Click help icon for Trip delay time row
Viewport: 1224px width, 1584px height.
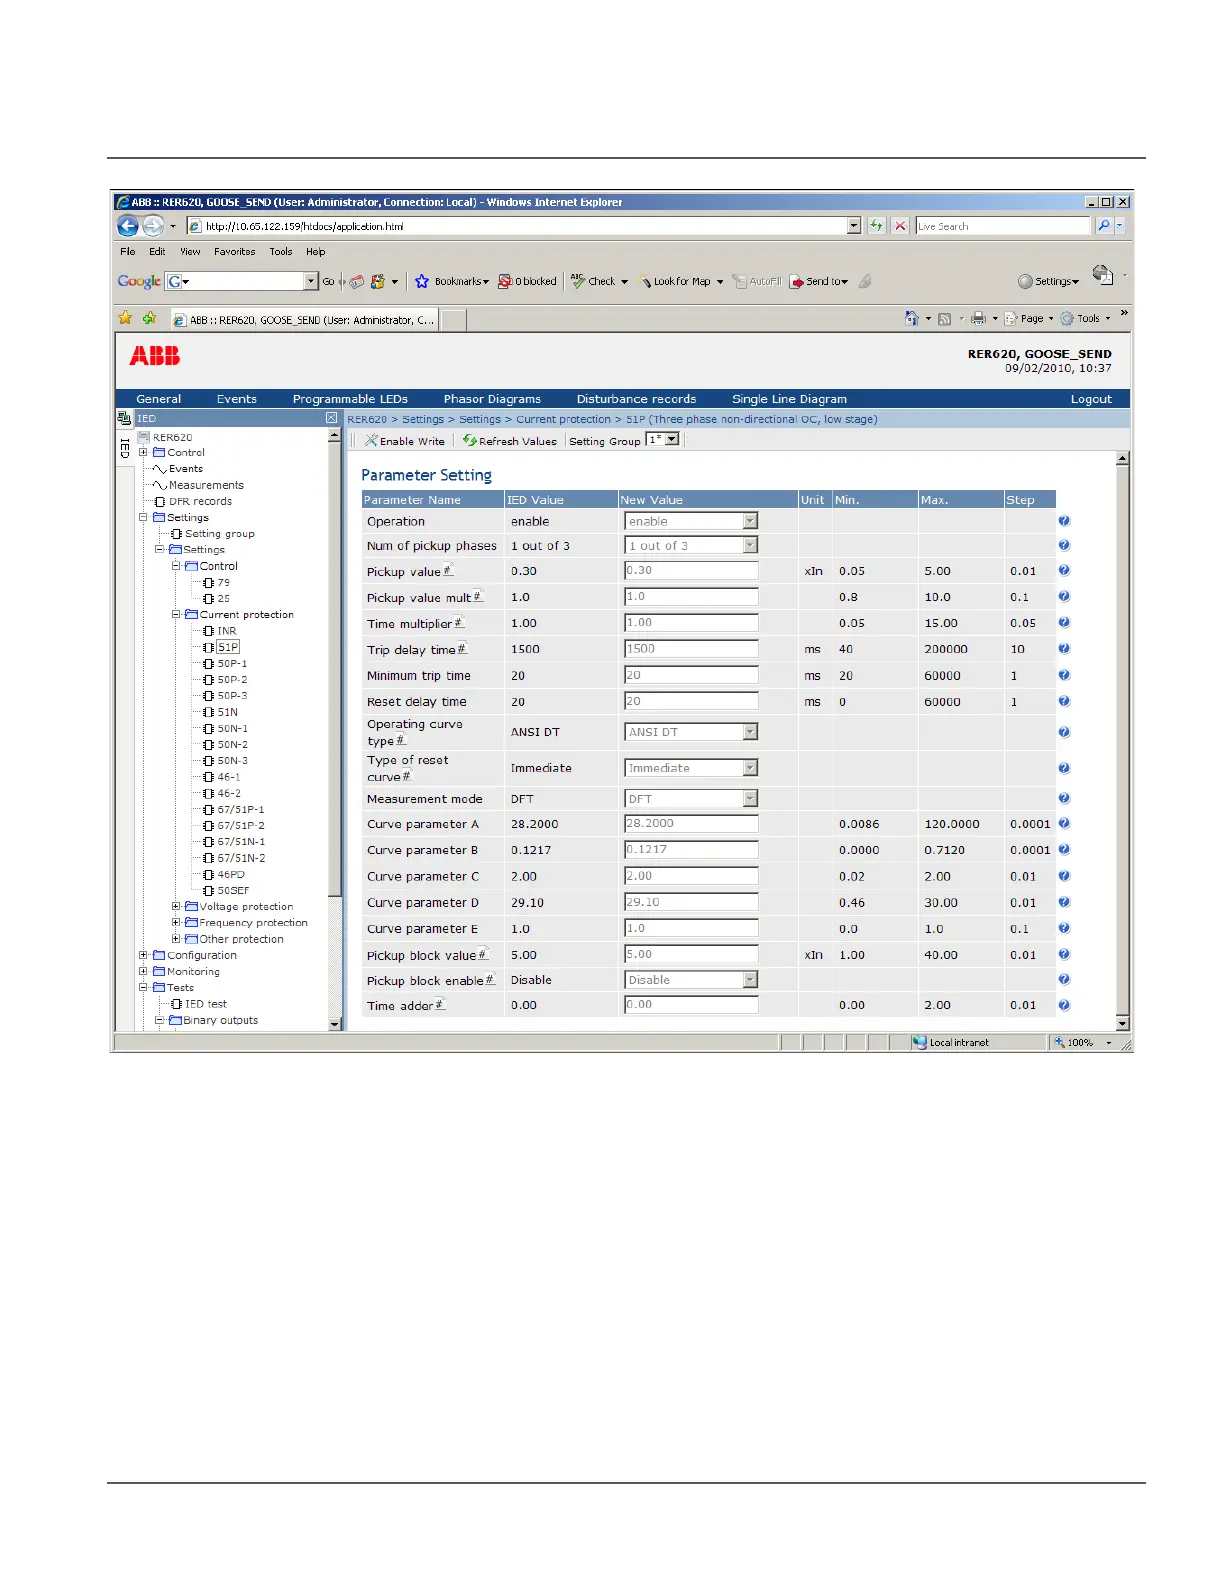(1064, 649)
